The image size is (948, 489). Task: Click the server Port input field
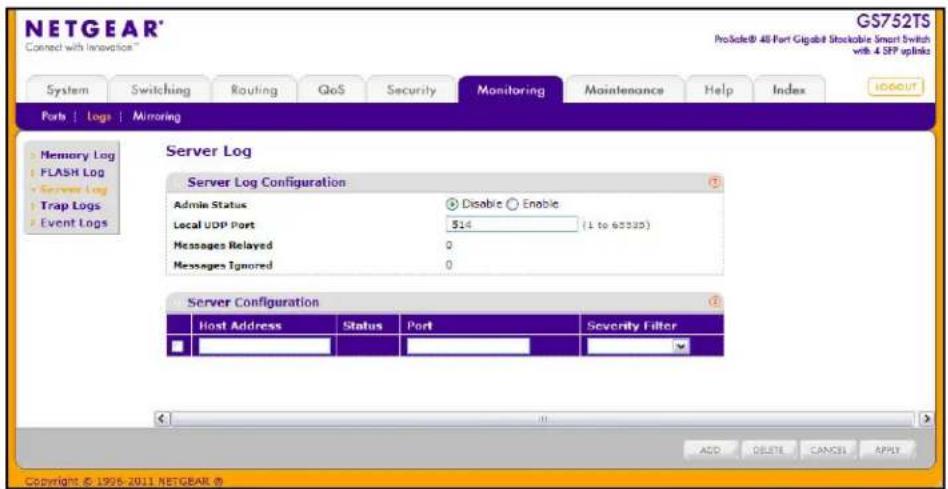tap(468, 346)
